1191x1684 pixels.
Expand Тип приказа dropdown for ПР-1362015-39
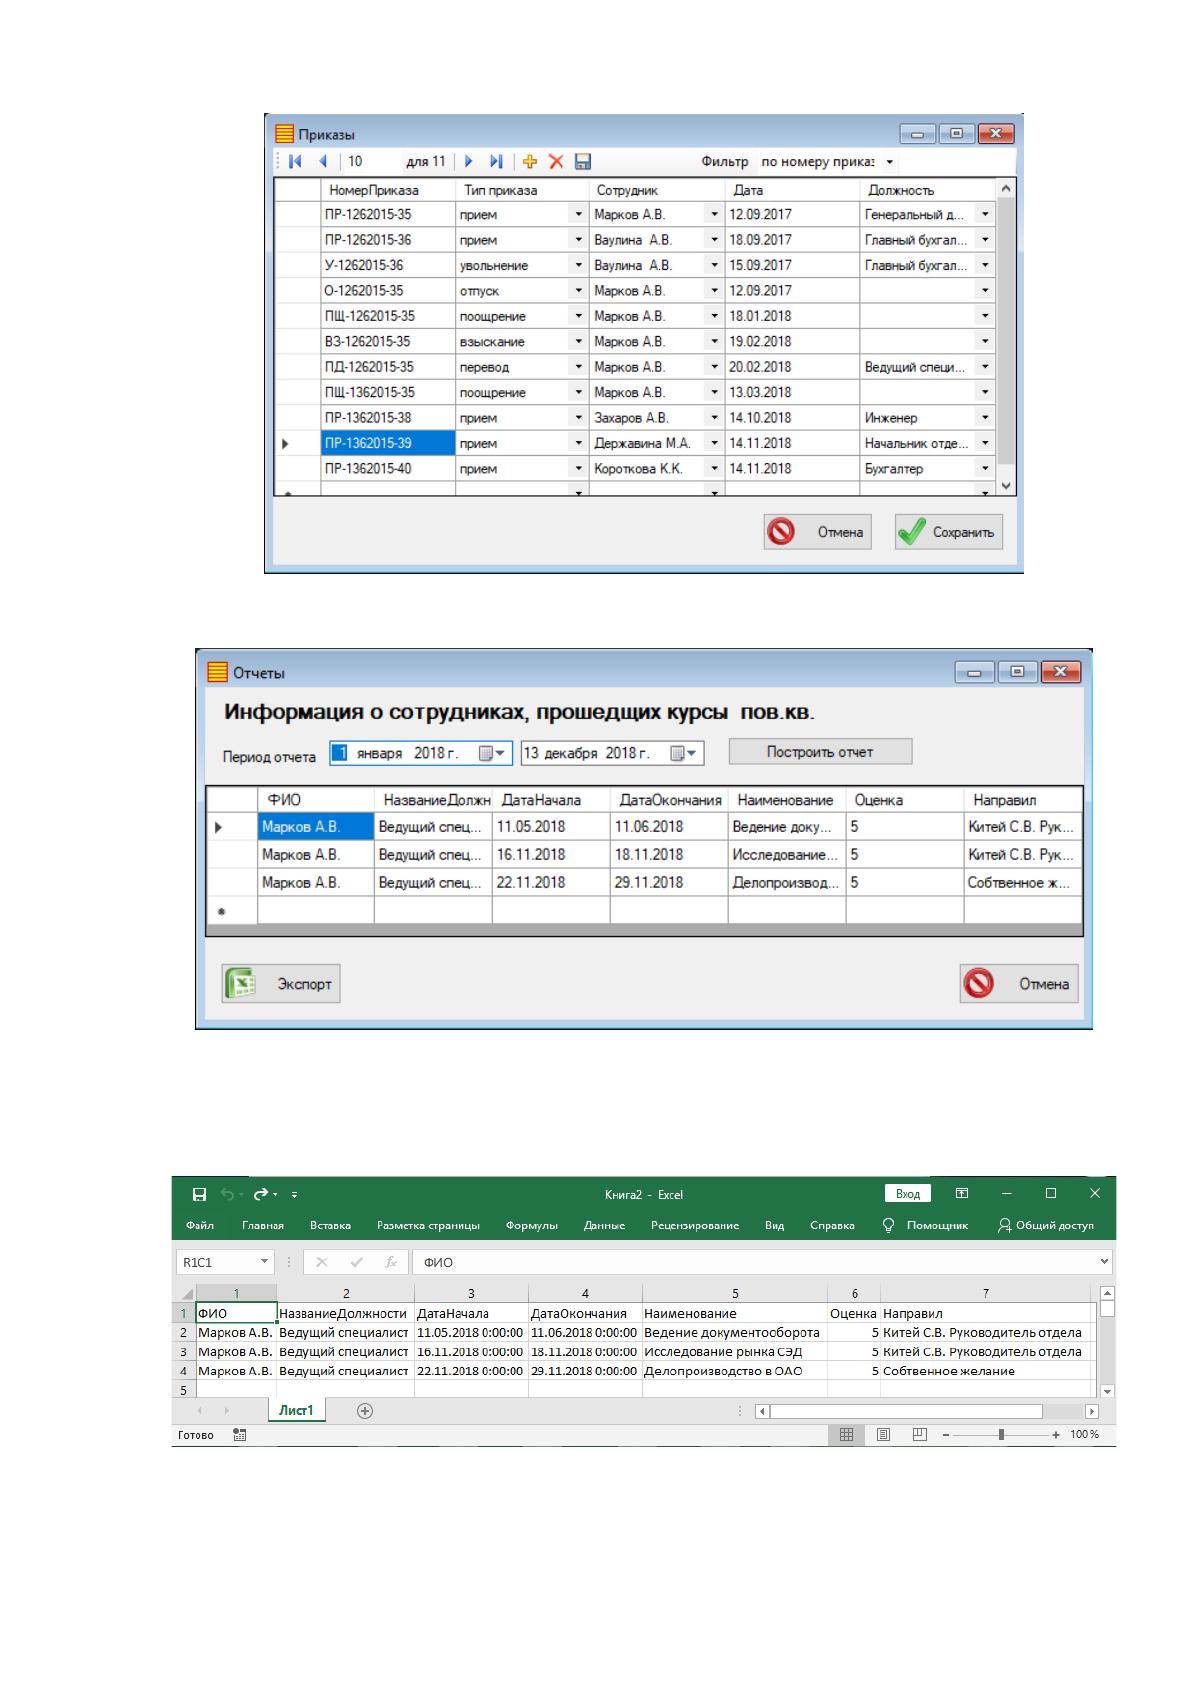[578, 442]
